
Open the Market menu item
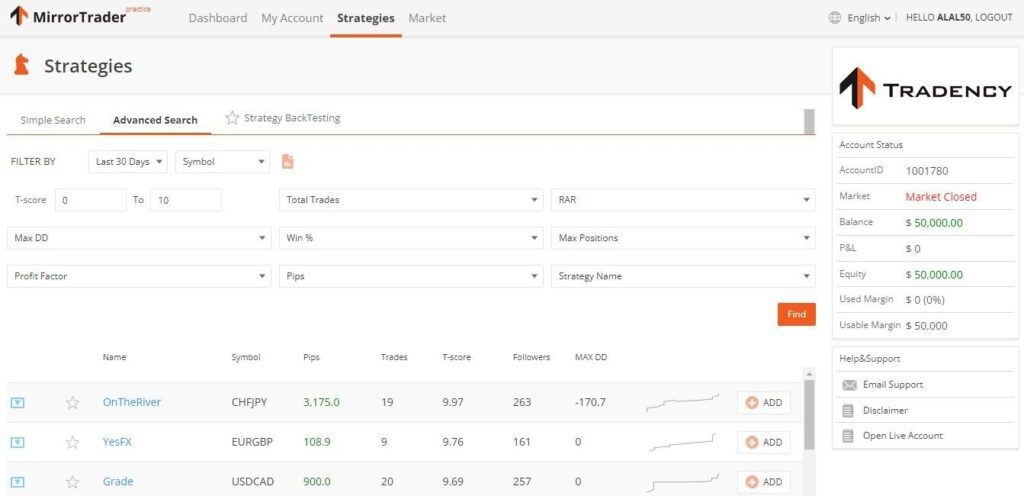[x=427, y=18]
